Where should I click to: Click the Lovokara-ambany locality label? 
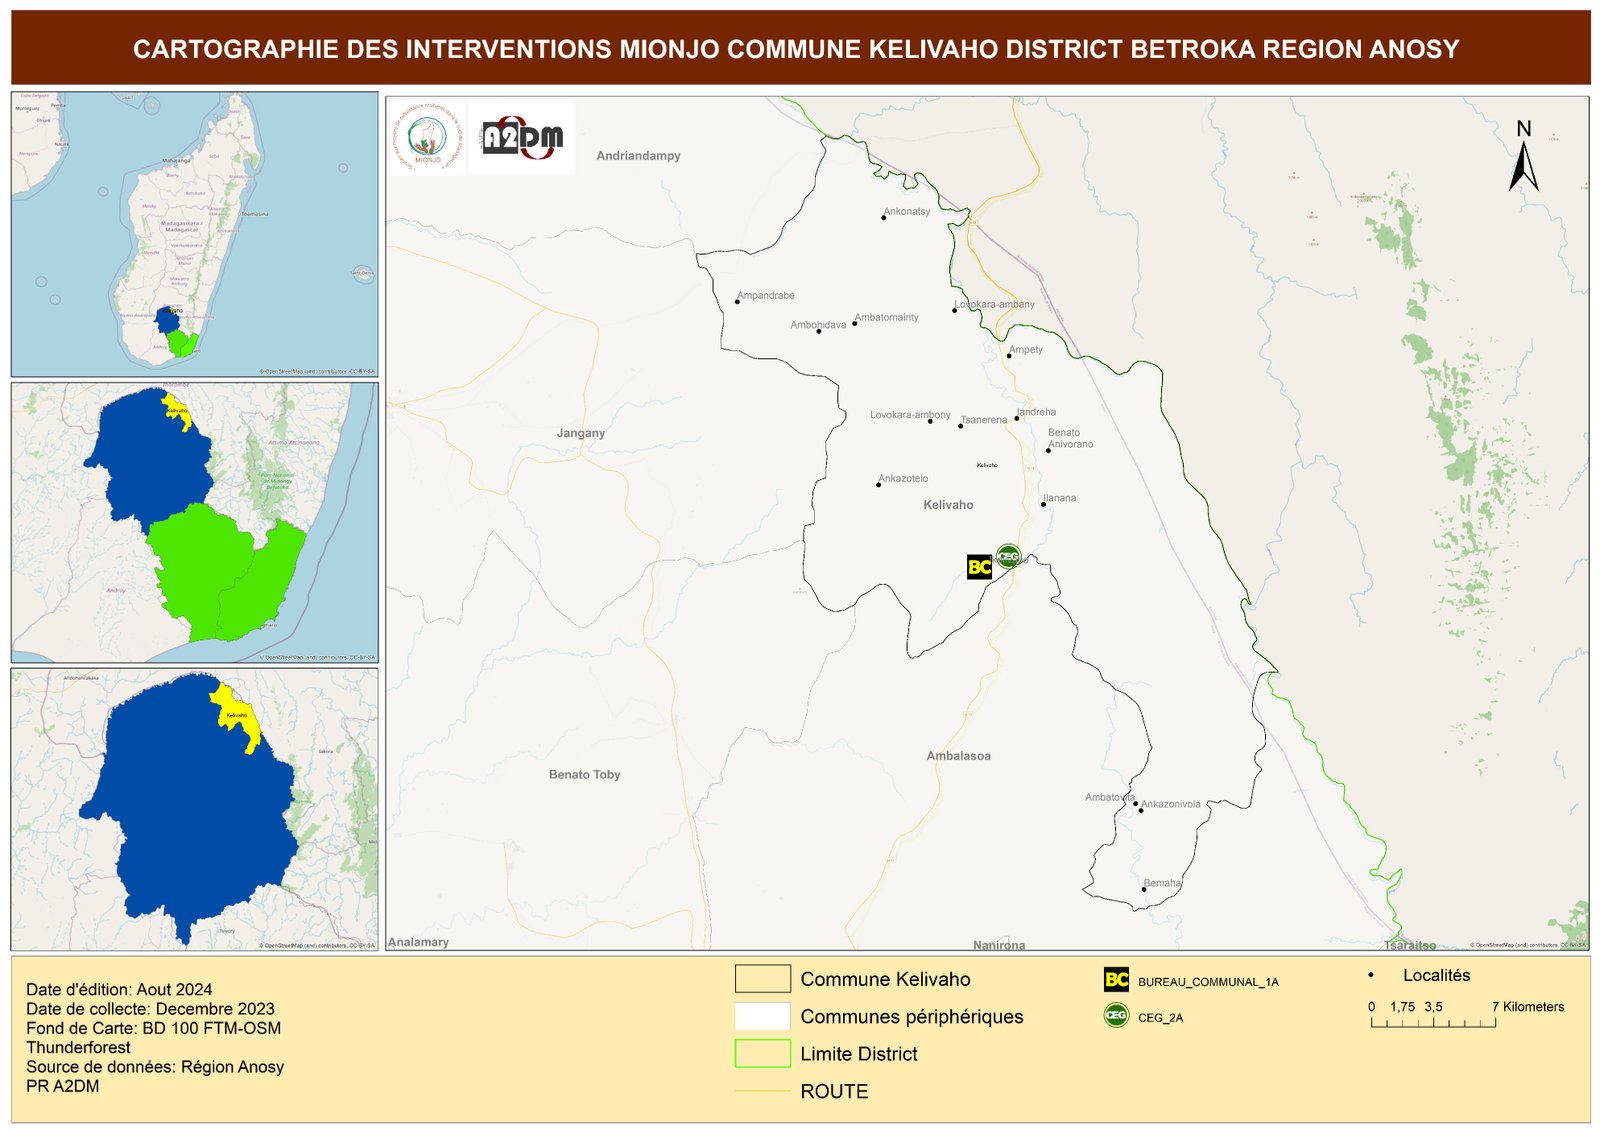tap(994, 304)
